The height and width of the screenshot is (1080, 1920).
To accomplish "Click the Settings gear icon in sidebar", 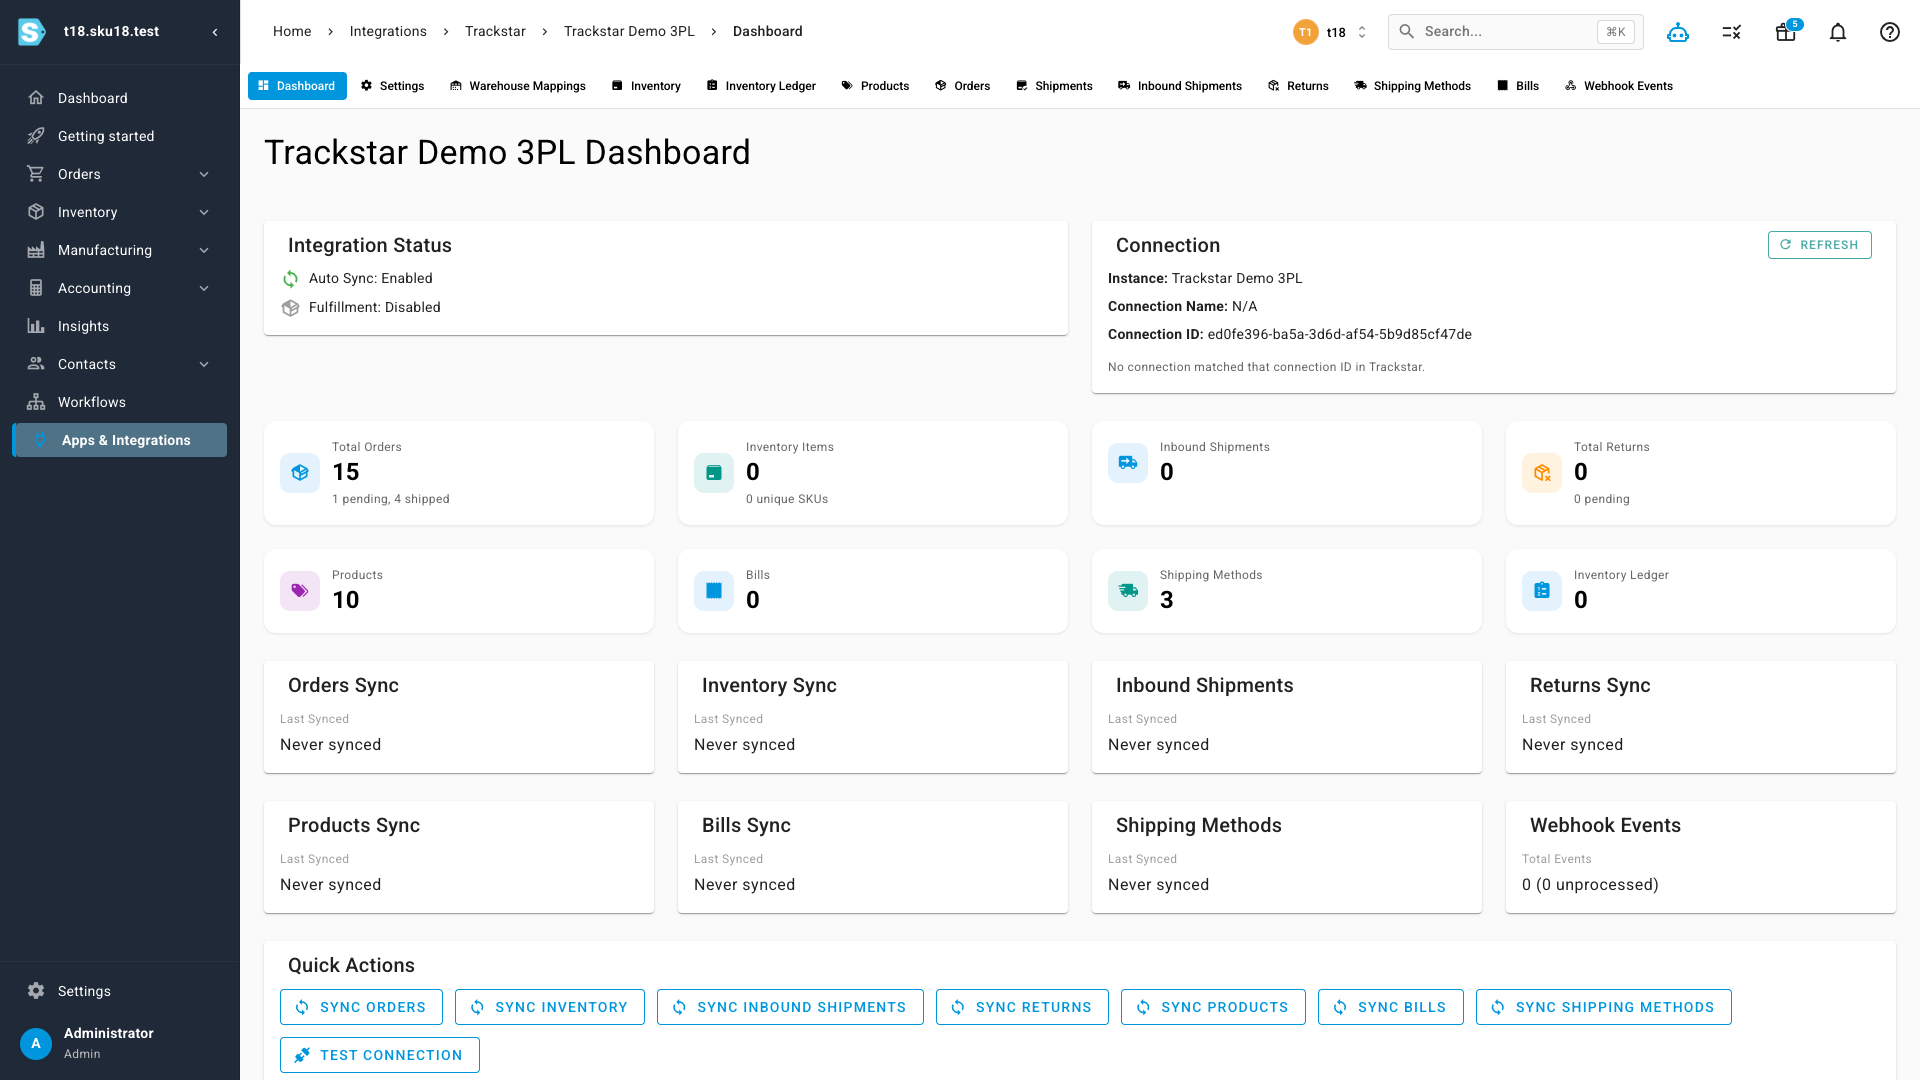I will 36,991.
